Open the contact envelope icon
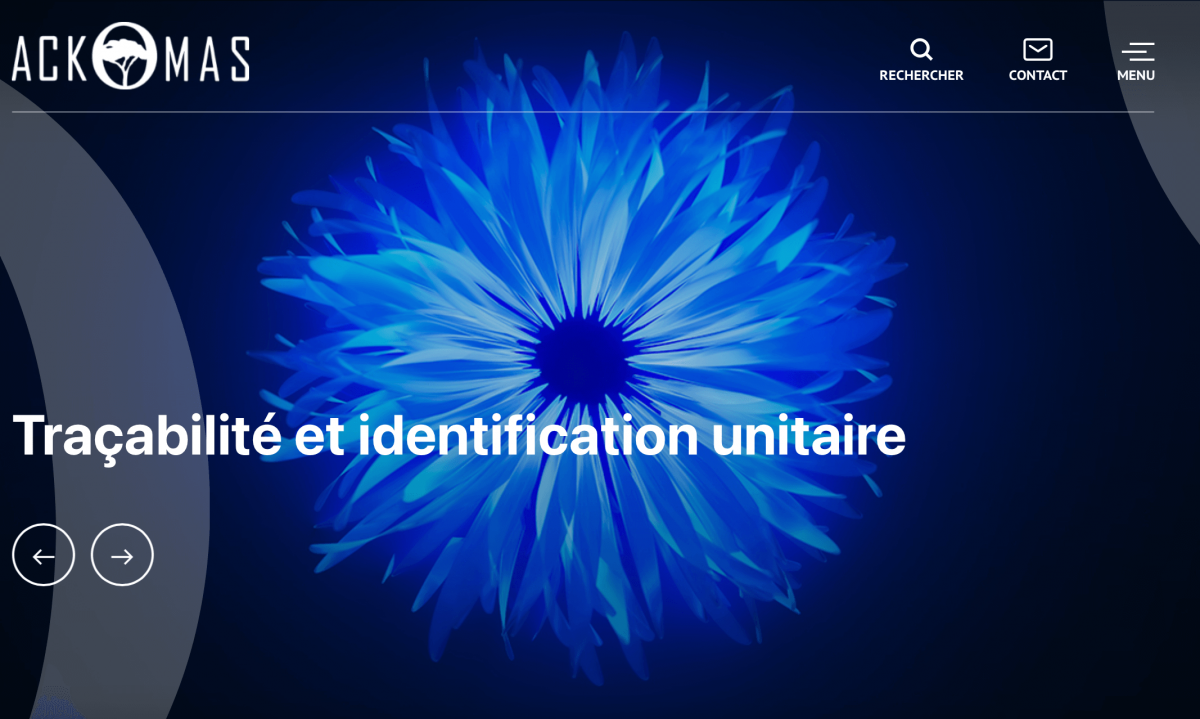This screenshot has height=719, width=1200. pos(1038,49)
